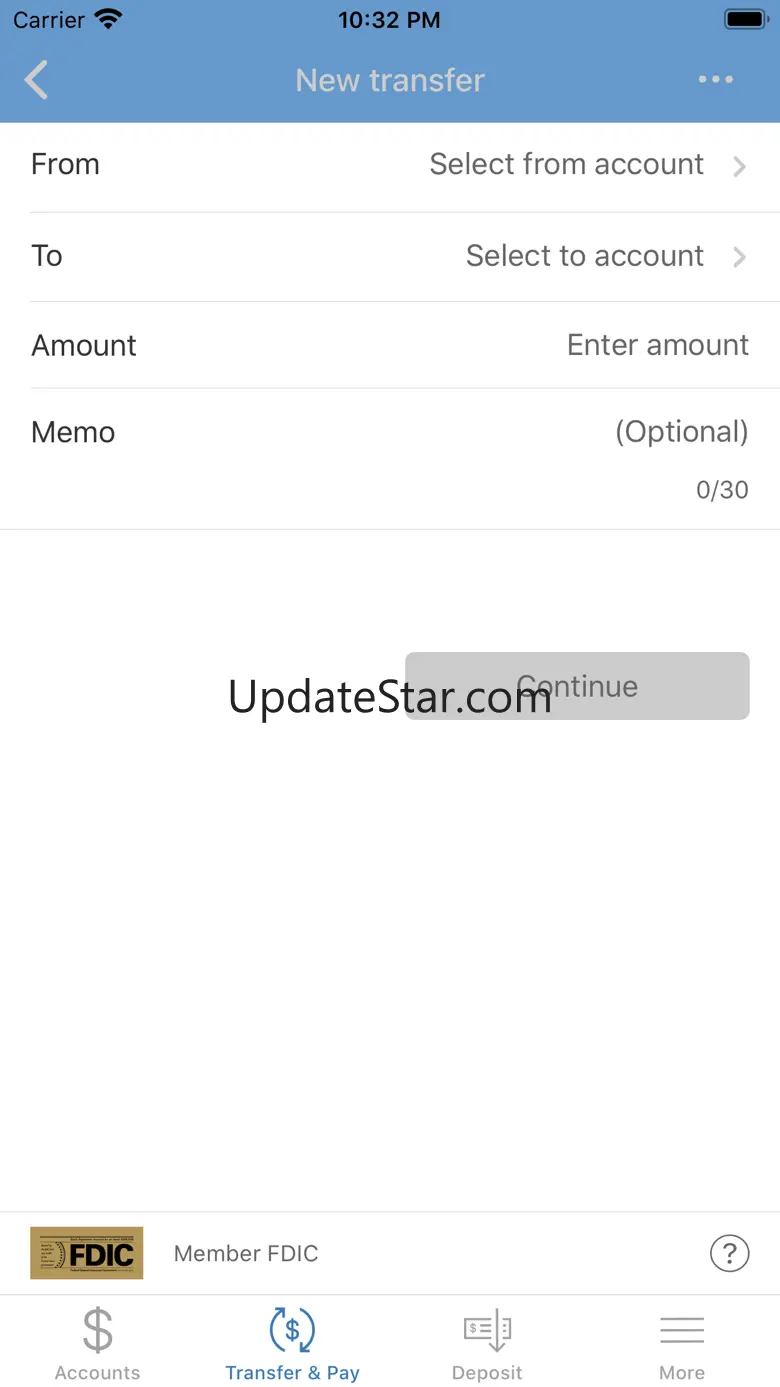The image size is (780, 1387).
Task: Tap the Accounts dollar sign icon
Action: 98,1330
